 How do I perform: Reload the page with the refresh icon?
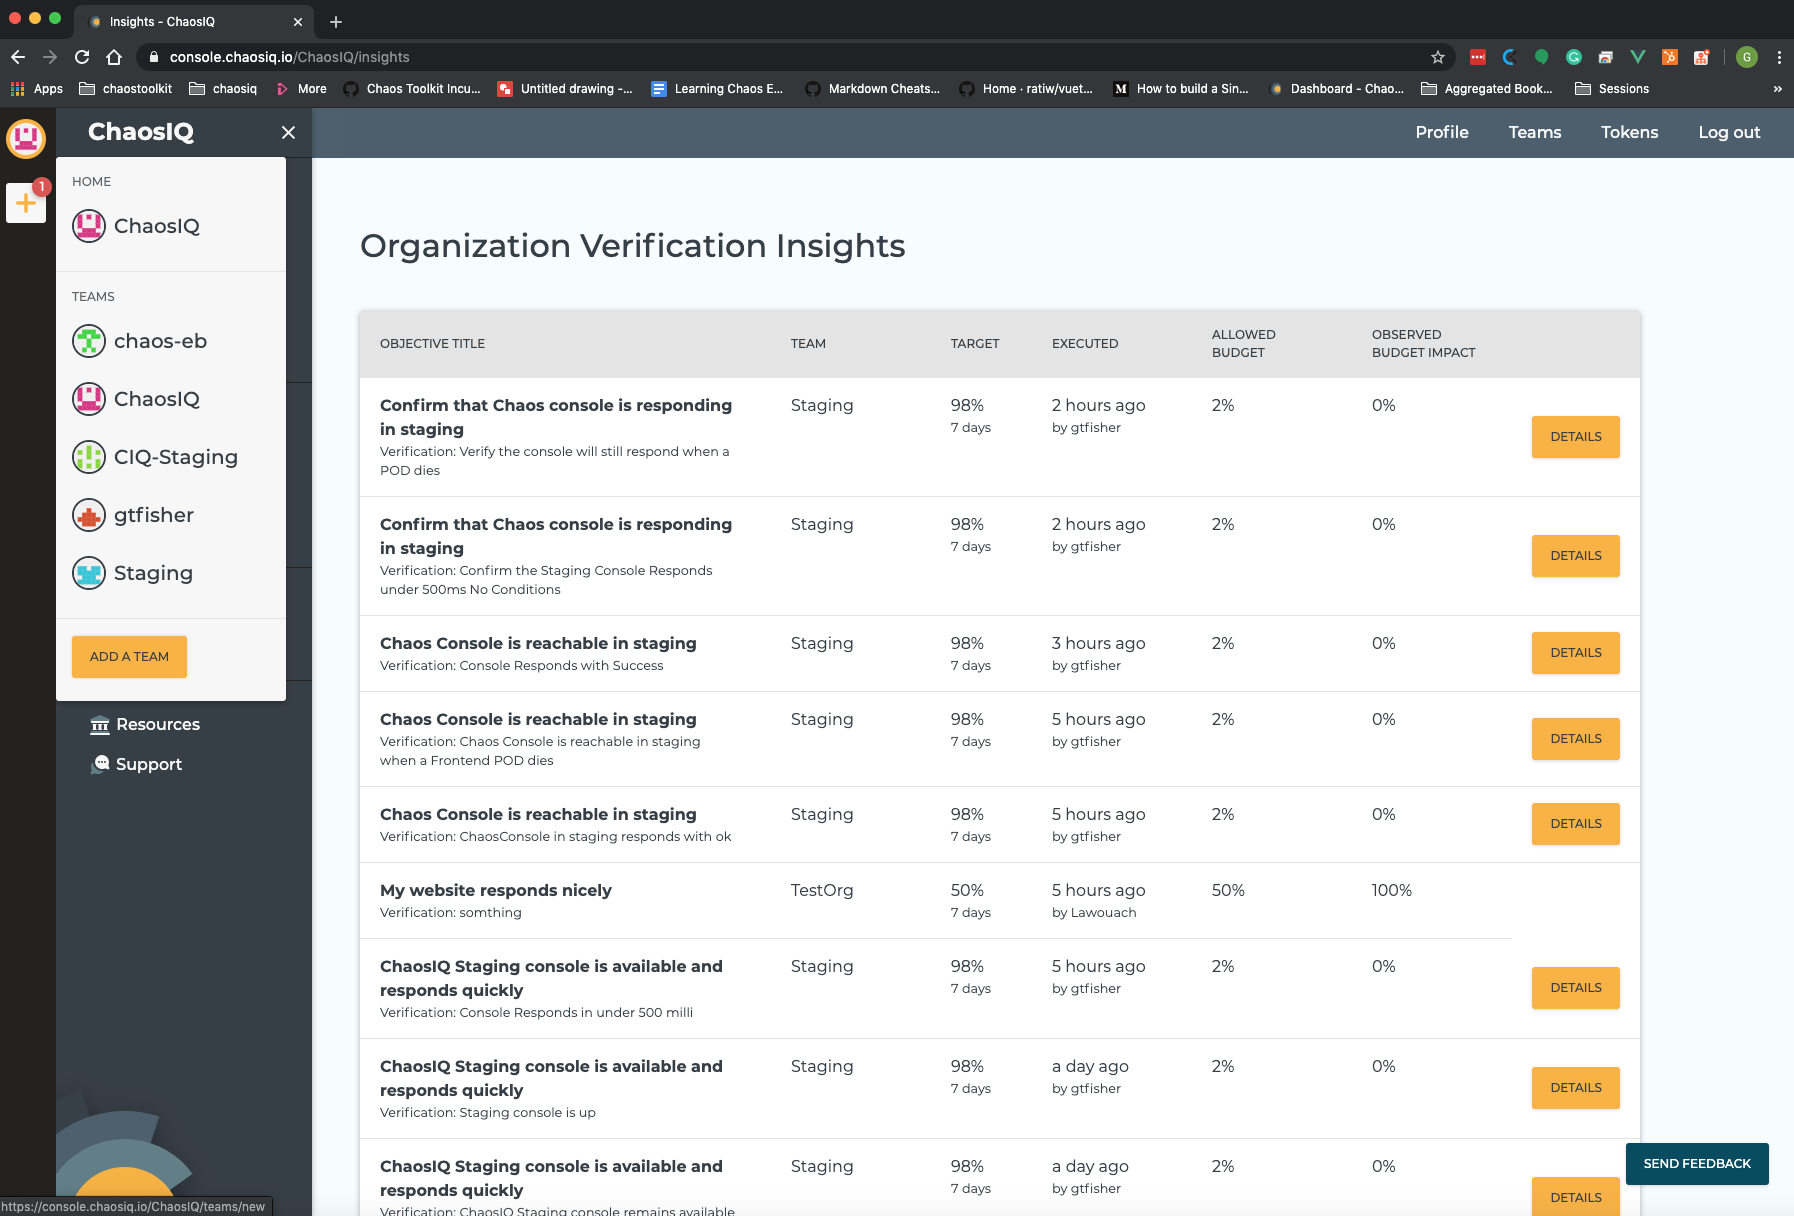82,57
